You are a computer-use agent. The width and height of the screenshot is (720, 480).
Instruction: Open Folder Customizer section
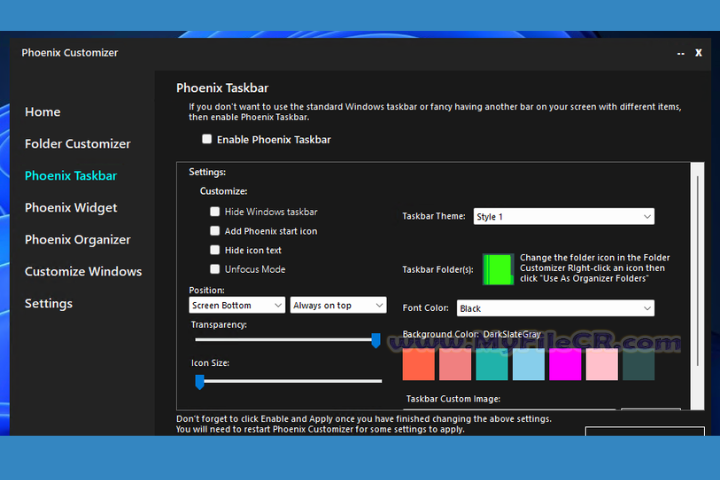tap(78, 144)
